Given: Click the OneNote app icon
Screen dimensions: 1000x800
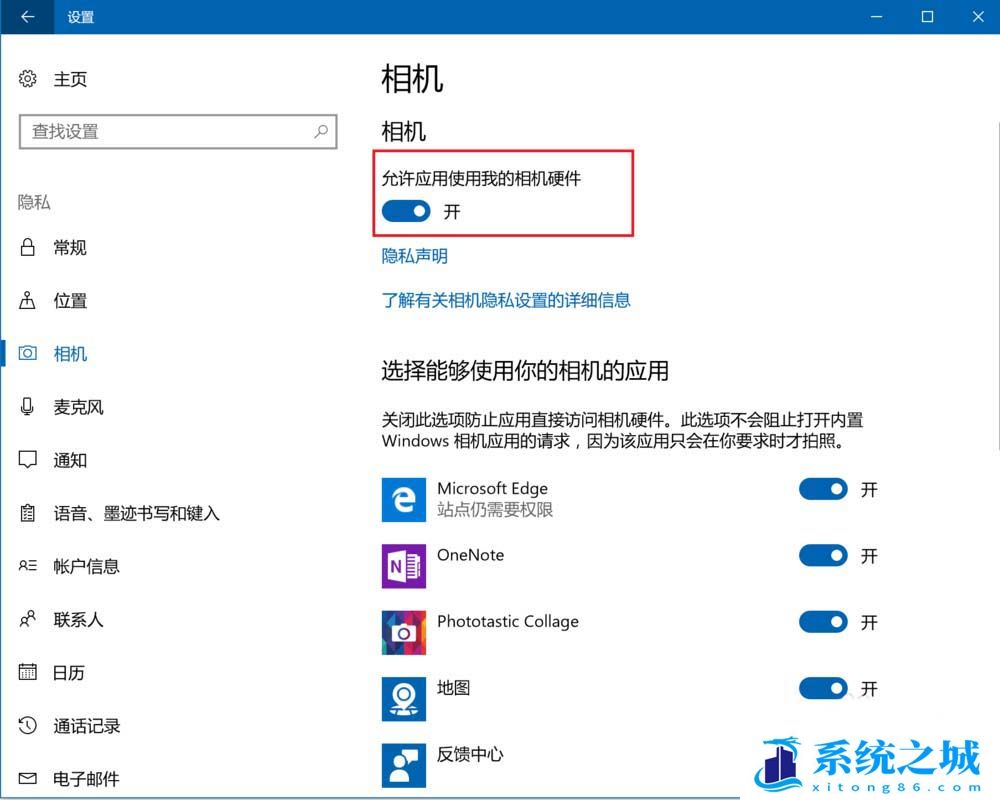Looking at the screenshot, I should (x=404, y=566).
